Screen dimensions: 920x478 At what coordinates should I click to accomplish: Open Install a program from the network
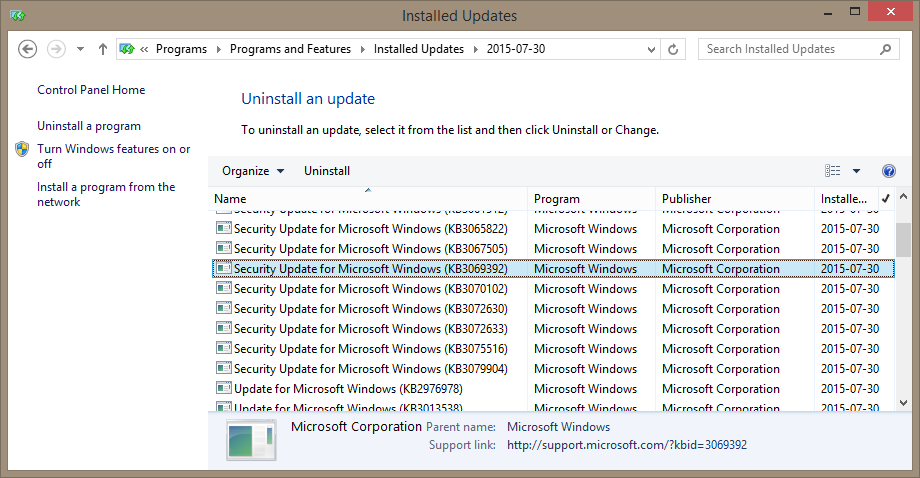pos(106,194)
